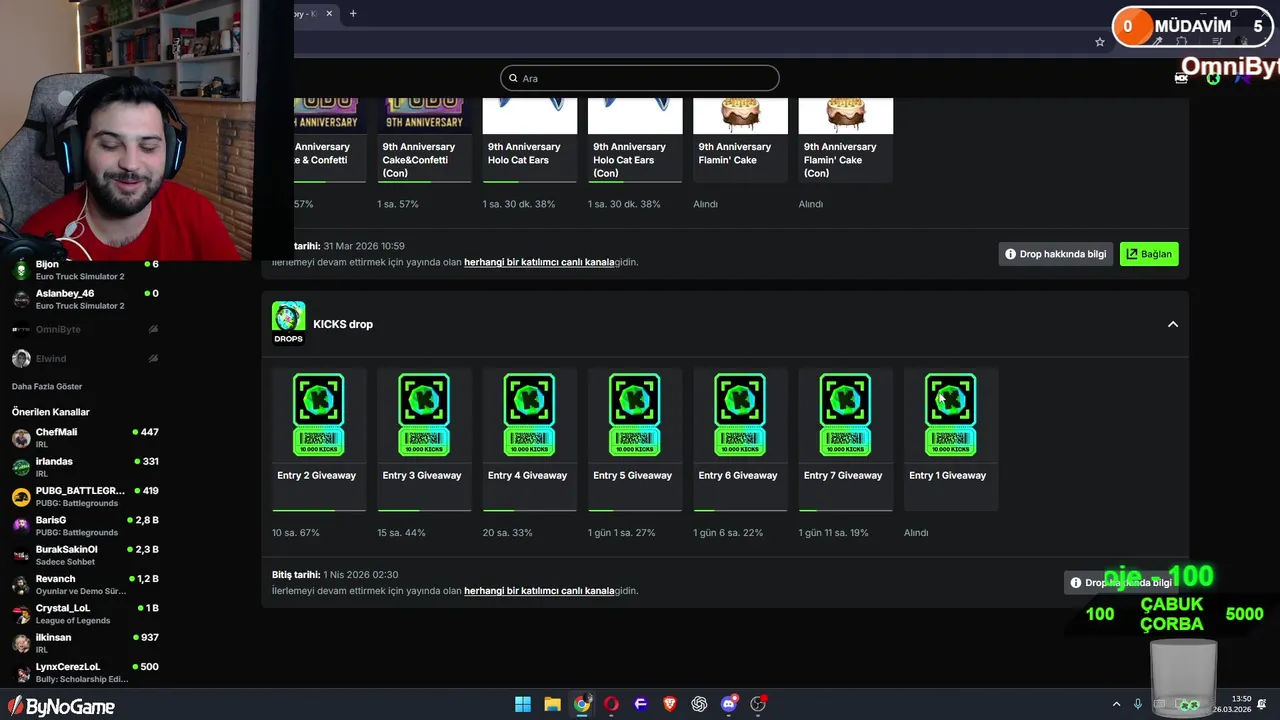Open File Explorer from the taskbar

(x=552, y=704)
